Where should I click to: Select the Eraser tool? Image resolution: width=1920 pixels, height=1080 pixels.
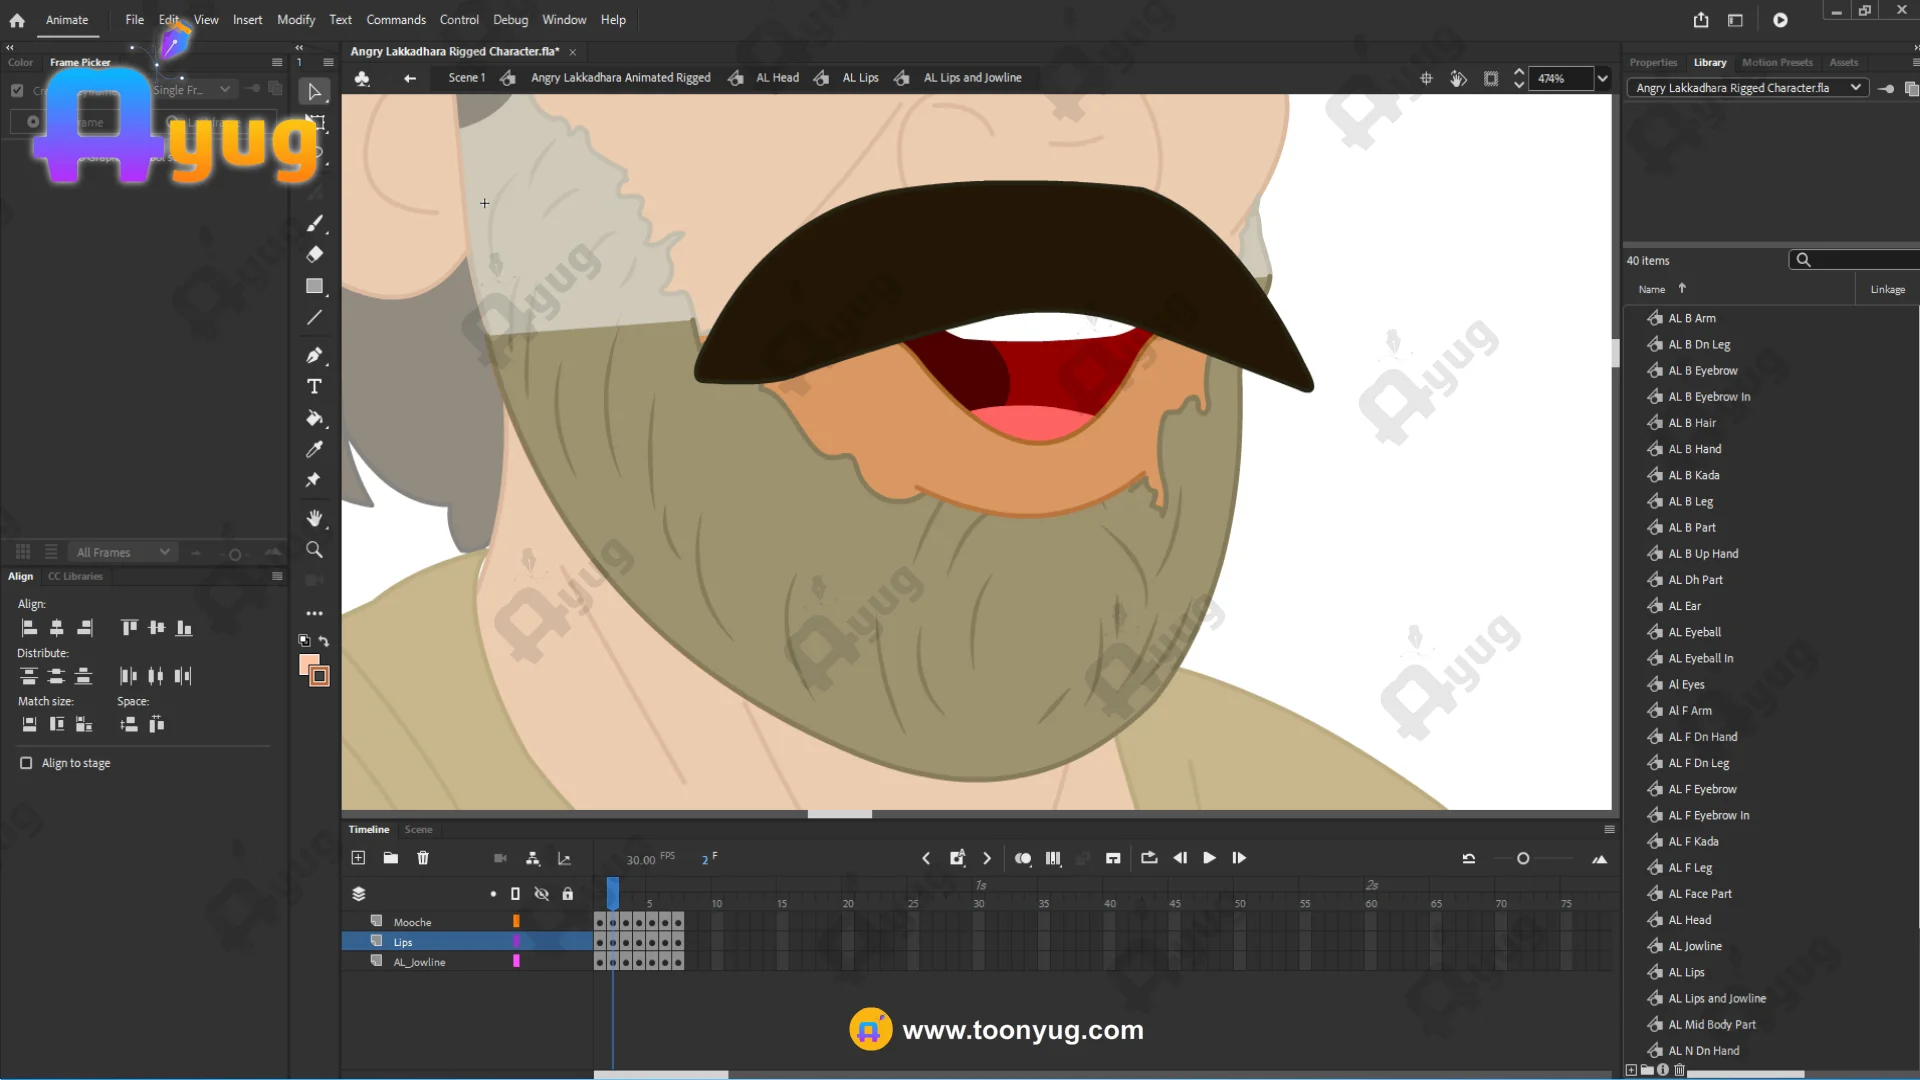(314, 254)
